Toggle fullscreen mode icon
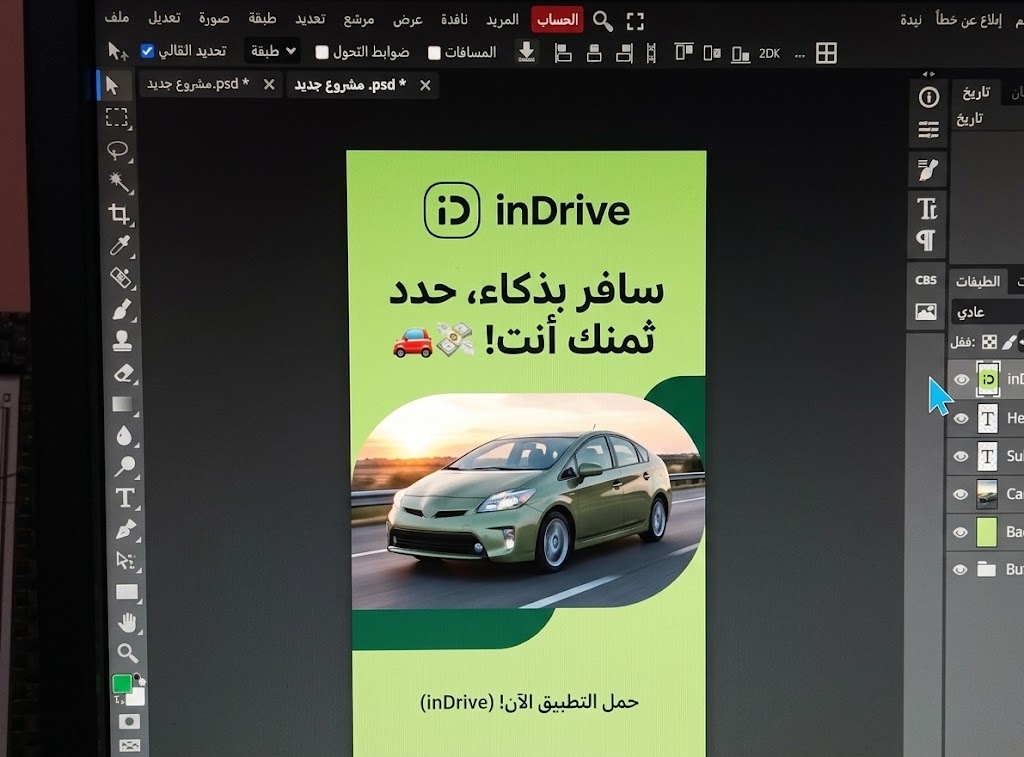Image resolution: width=1024 pixels, height=757 pixels. [635, 22]
